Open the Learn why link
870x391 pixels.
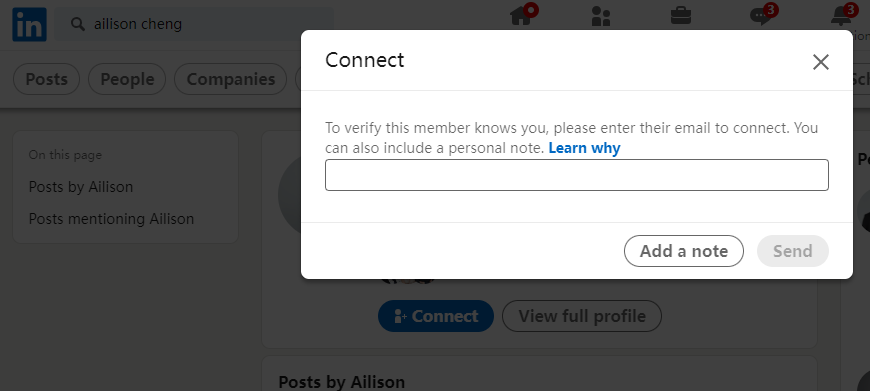(x=584, y=148)
